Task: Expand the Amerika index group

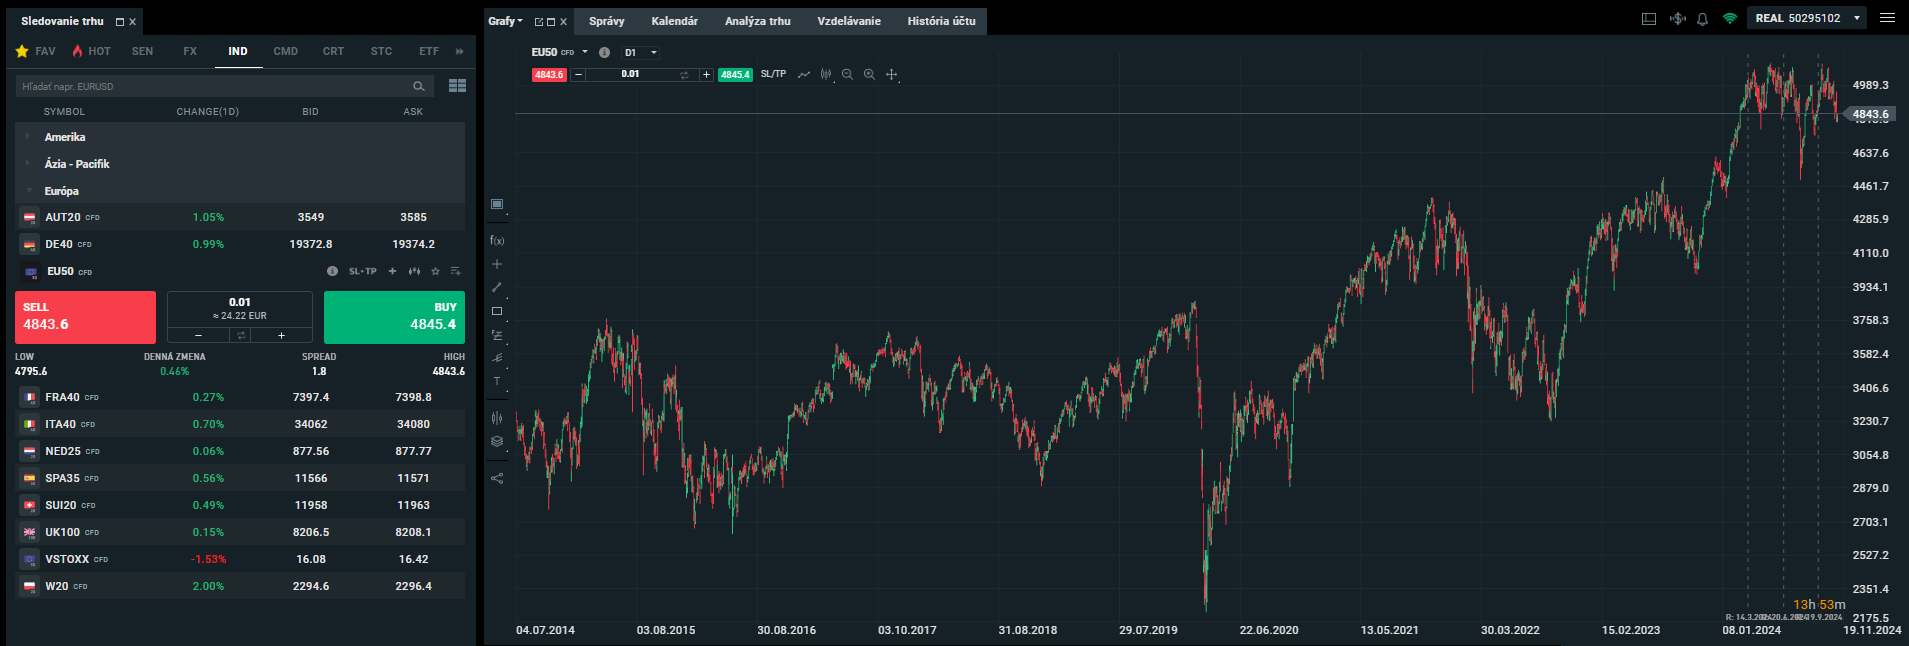Action: coord(65,137)
